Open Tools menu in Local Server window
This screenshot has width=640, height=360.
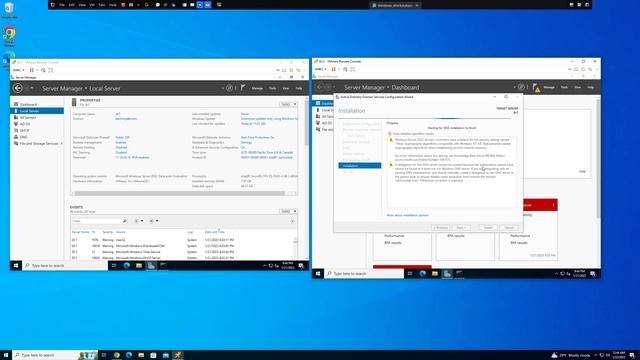pyautogui.click(x=272, y=88)
